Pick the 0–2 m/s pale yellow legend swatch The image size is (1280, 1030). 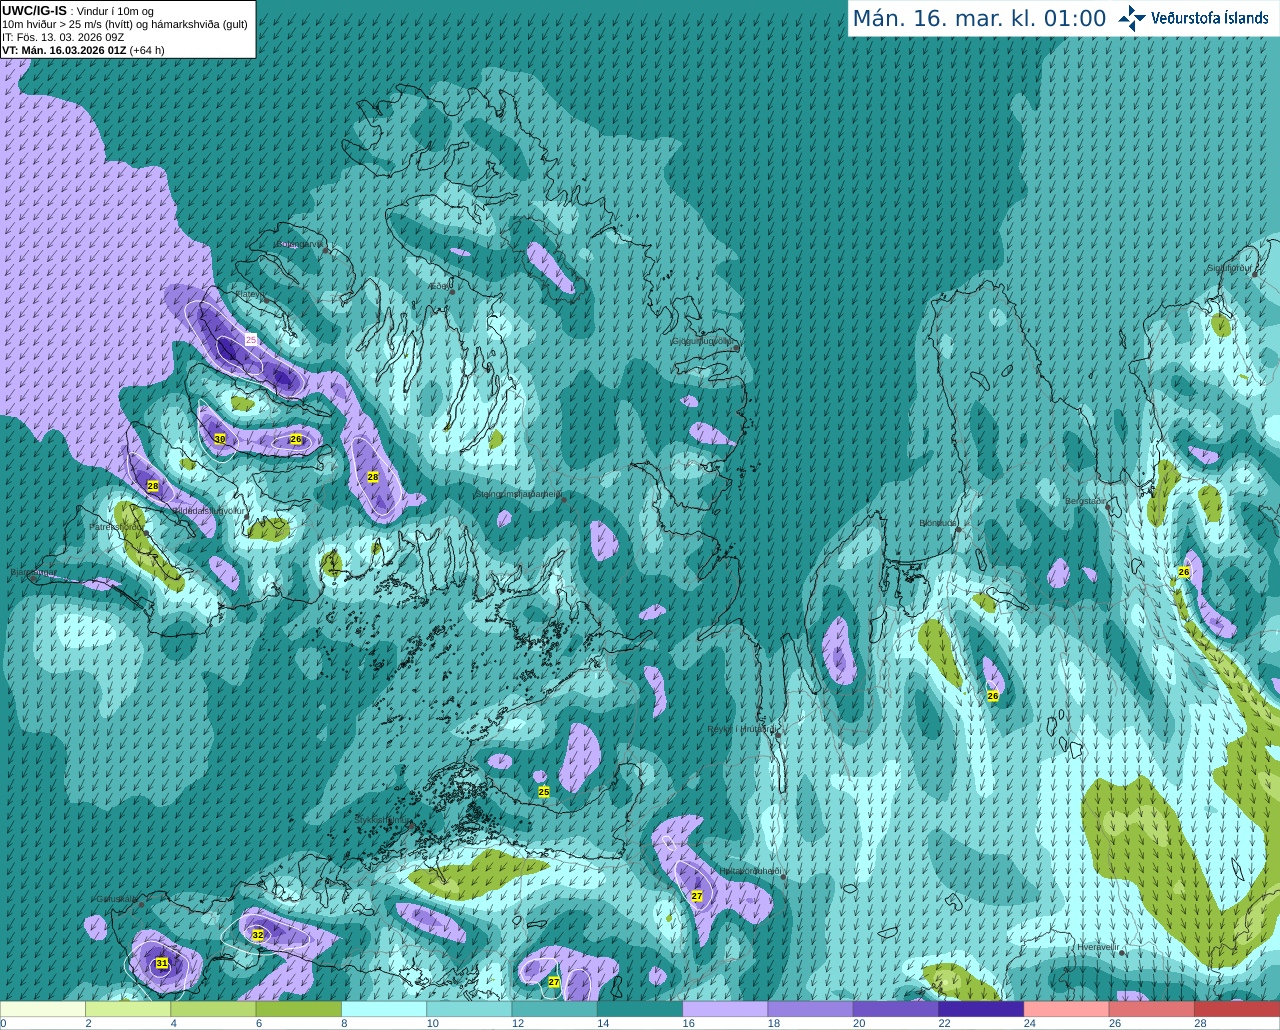click(43, 1009)
